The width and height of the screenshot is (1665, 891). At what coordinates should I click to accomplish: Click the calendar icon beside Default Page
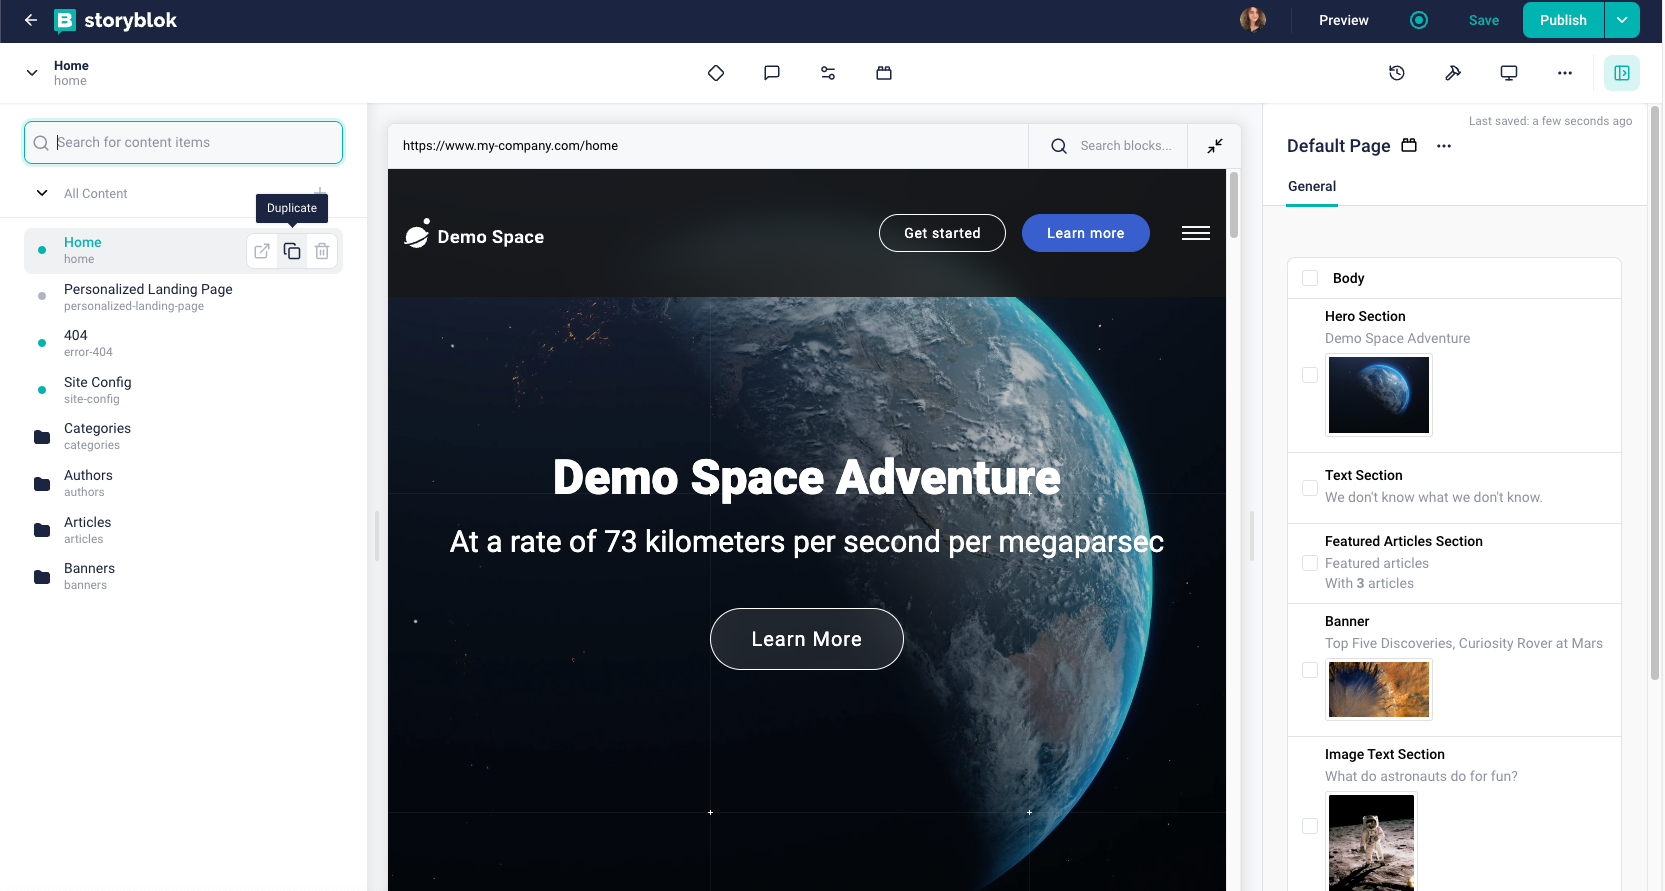click(x=1409, y=145)
